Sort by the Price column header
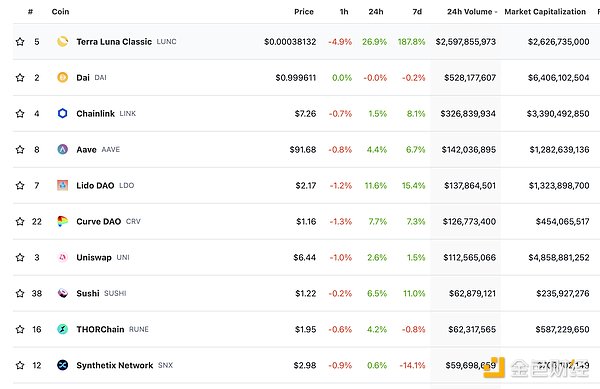This screenshot has width=600, height=389. tap(304, 12)
